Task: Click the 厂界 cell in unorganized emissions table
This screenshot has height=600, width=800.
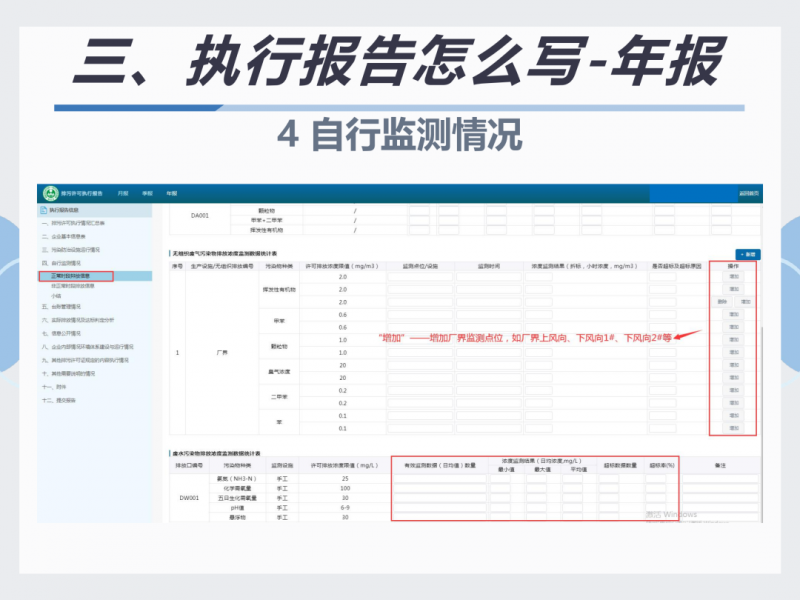Action: coord(222,353)
